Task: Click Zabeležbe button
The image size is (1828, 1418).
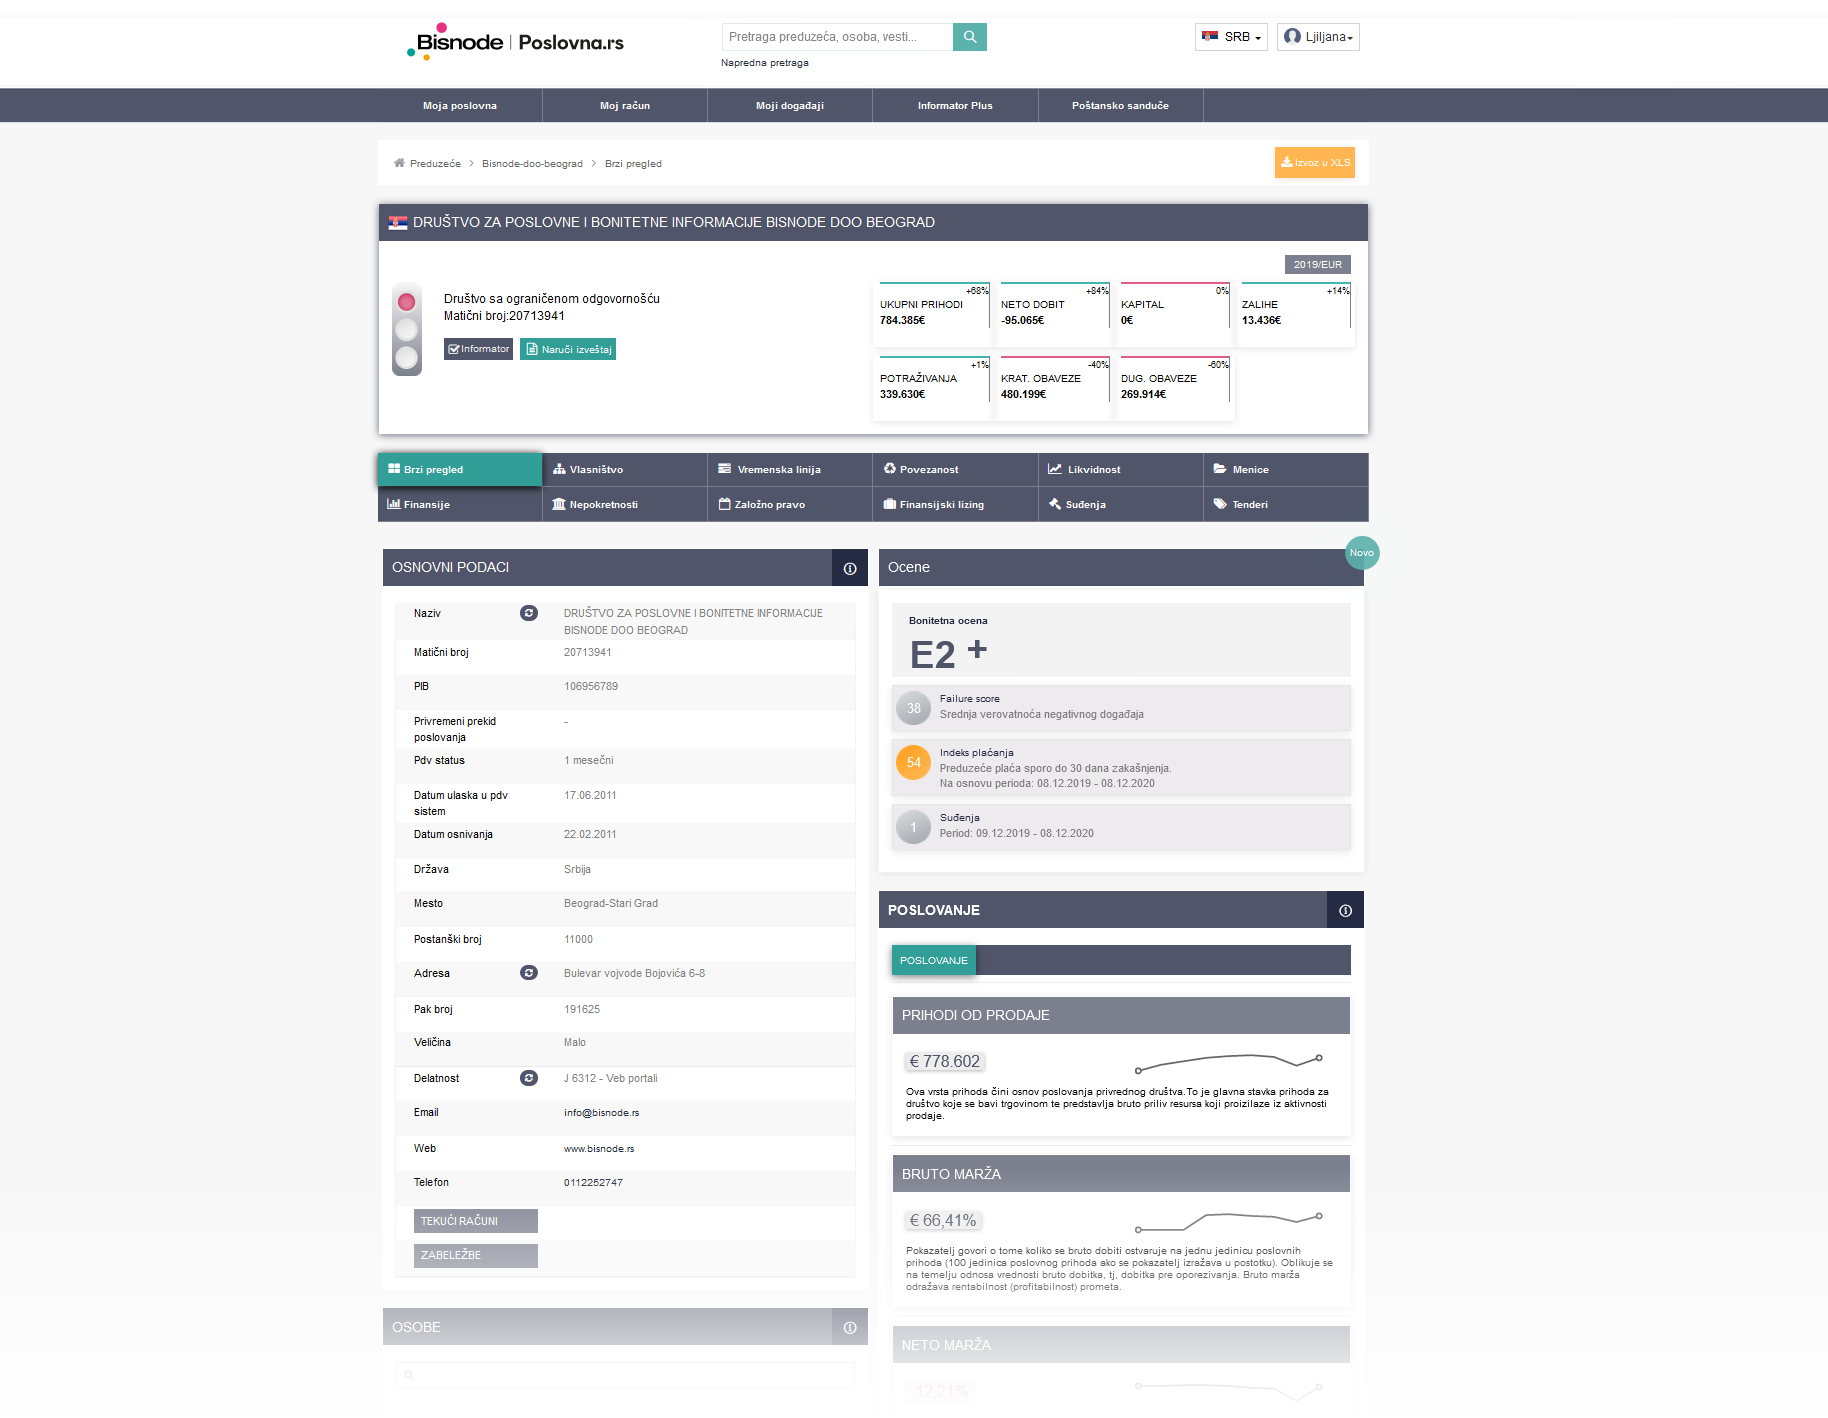Action: (x=476, y=1255)
